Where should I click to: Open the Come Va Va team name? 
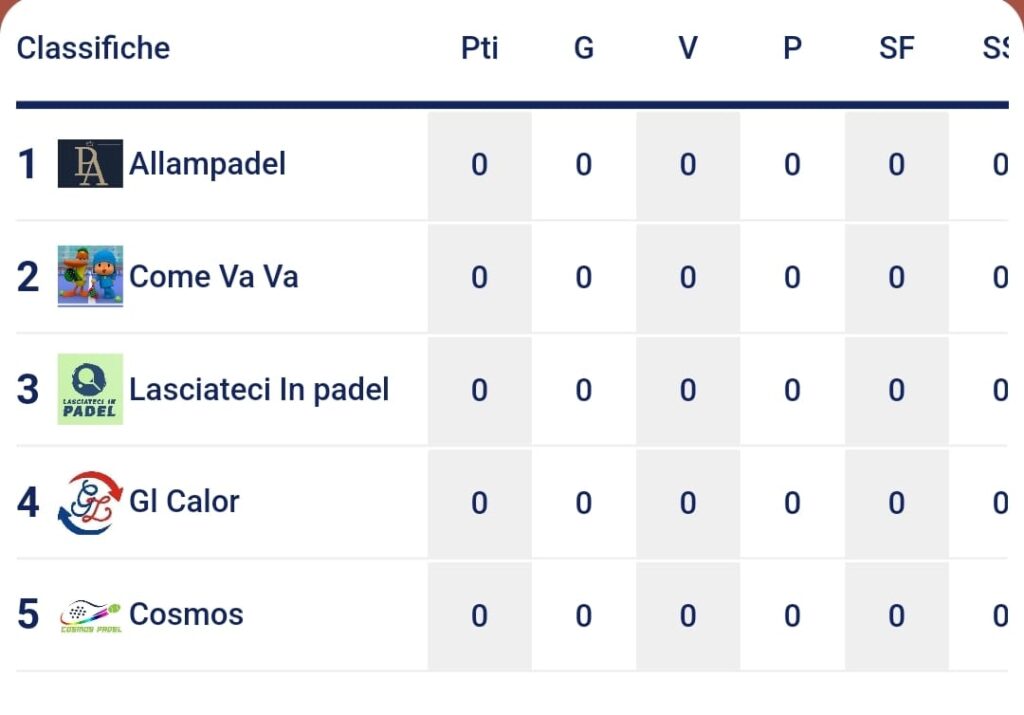pos(214,276)
